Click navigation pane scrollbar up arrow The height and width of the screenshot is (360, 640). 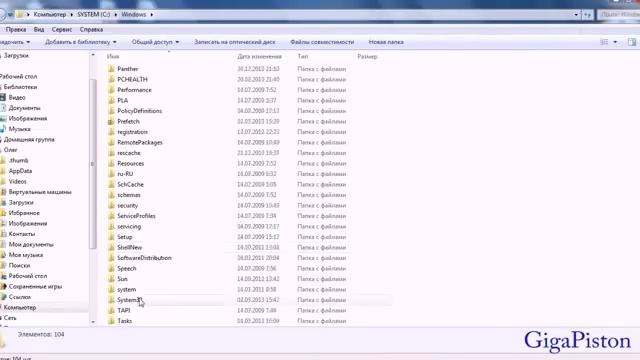(x=93, y=55)
